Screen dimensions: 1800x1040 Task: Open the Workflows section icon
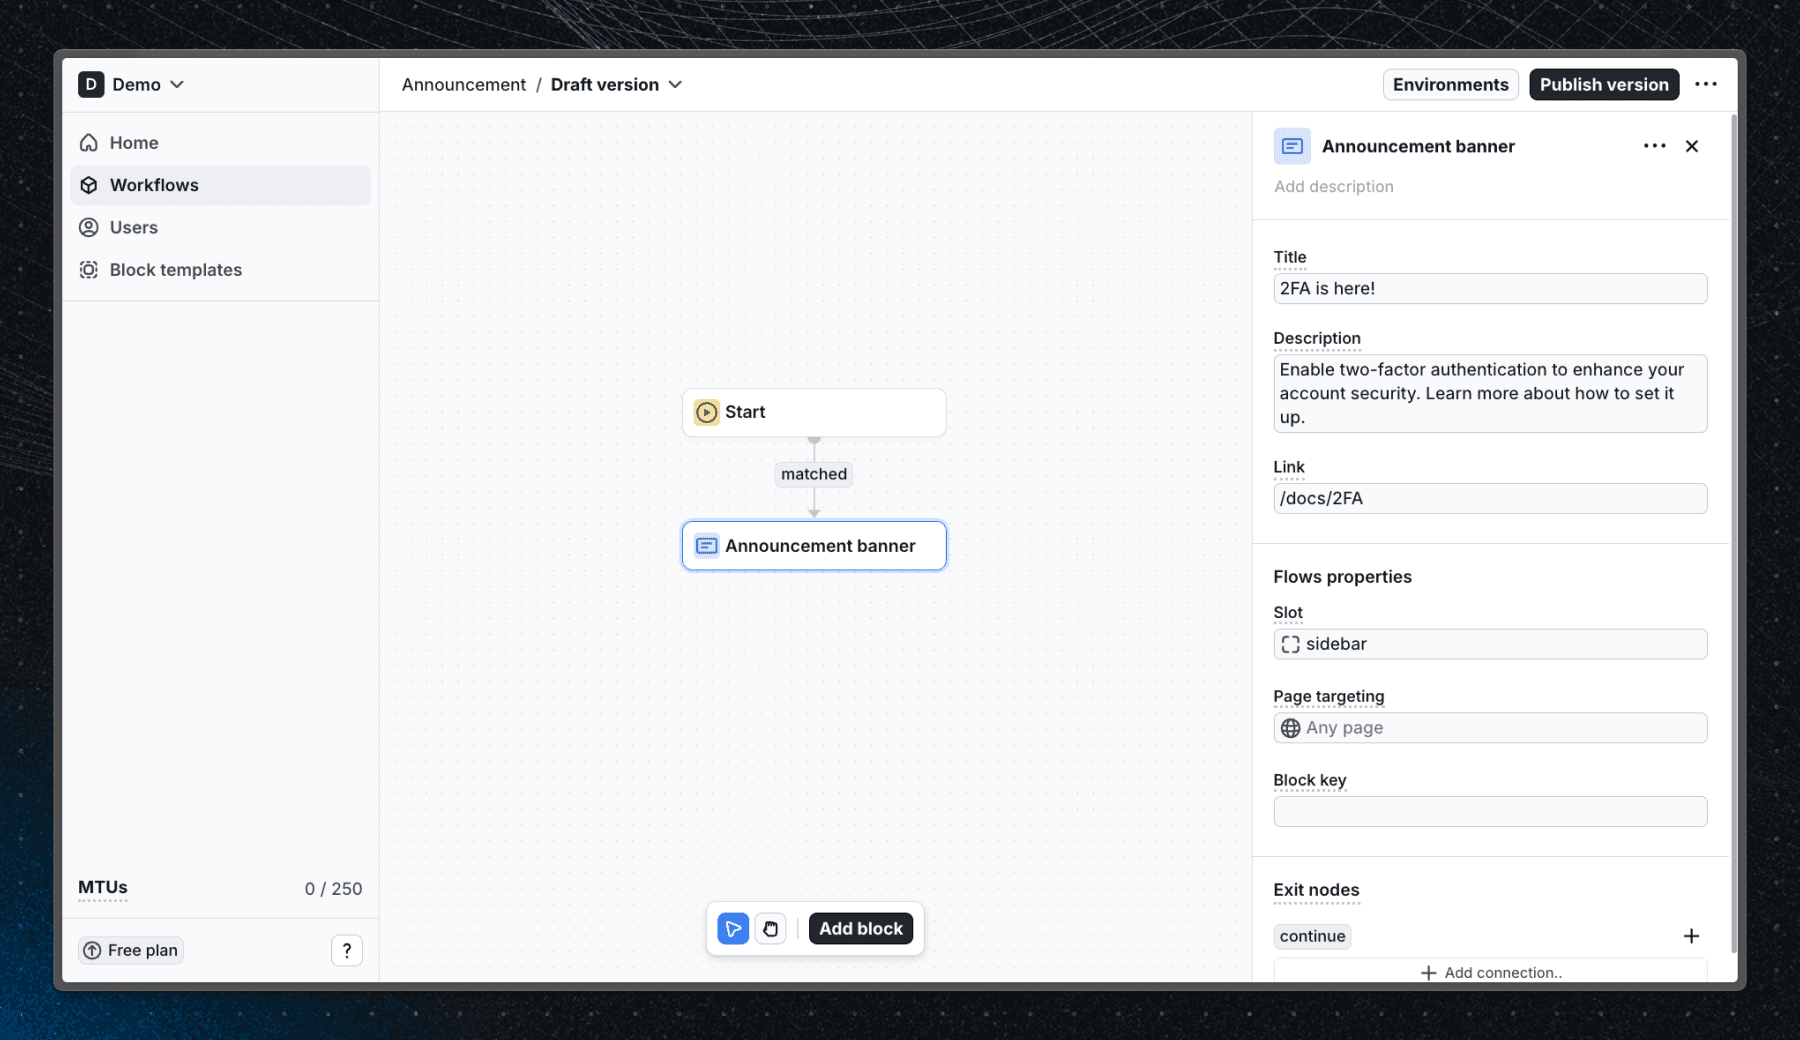[89, 185]
